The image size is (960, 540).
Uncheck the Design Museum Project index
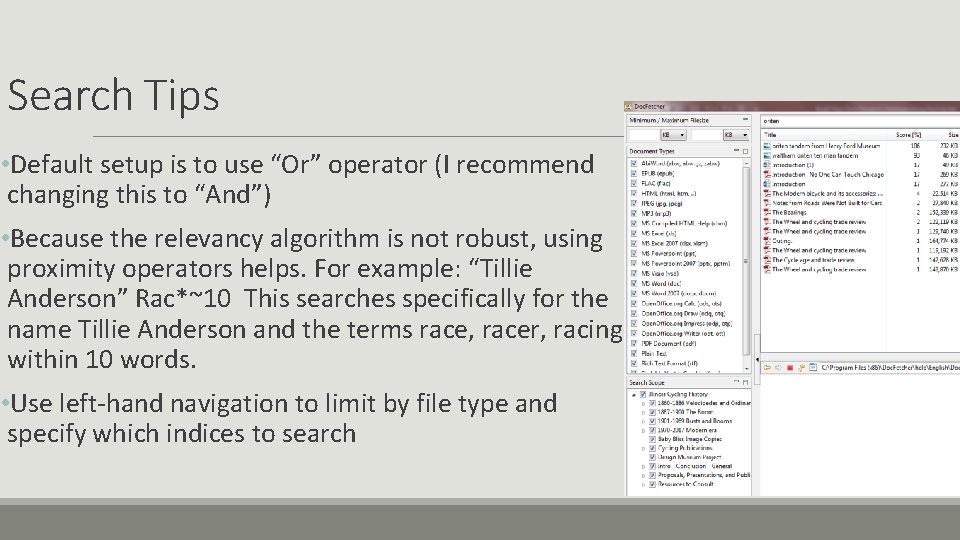pyautogui.click(x=652, y=457)
